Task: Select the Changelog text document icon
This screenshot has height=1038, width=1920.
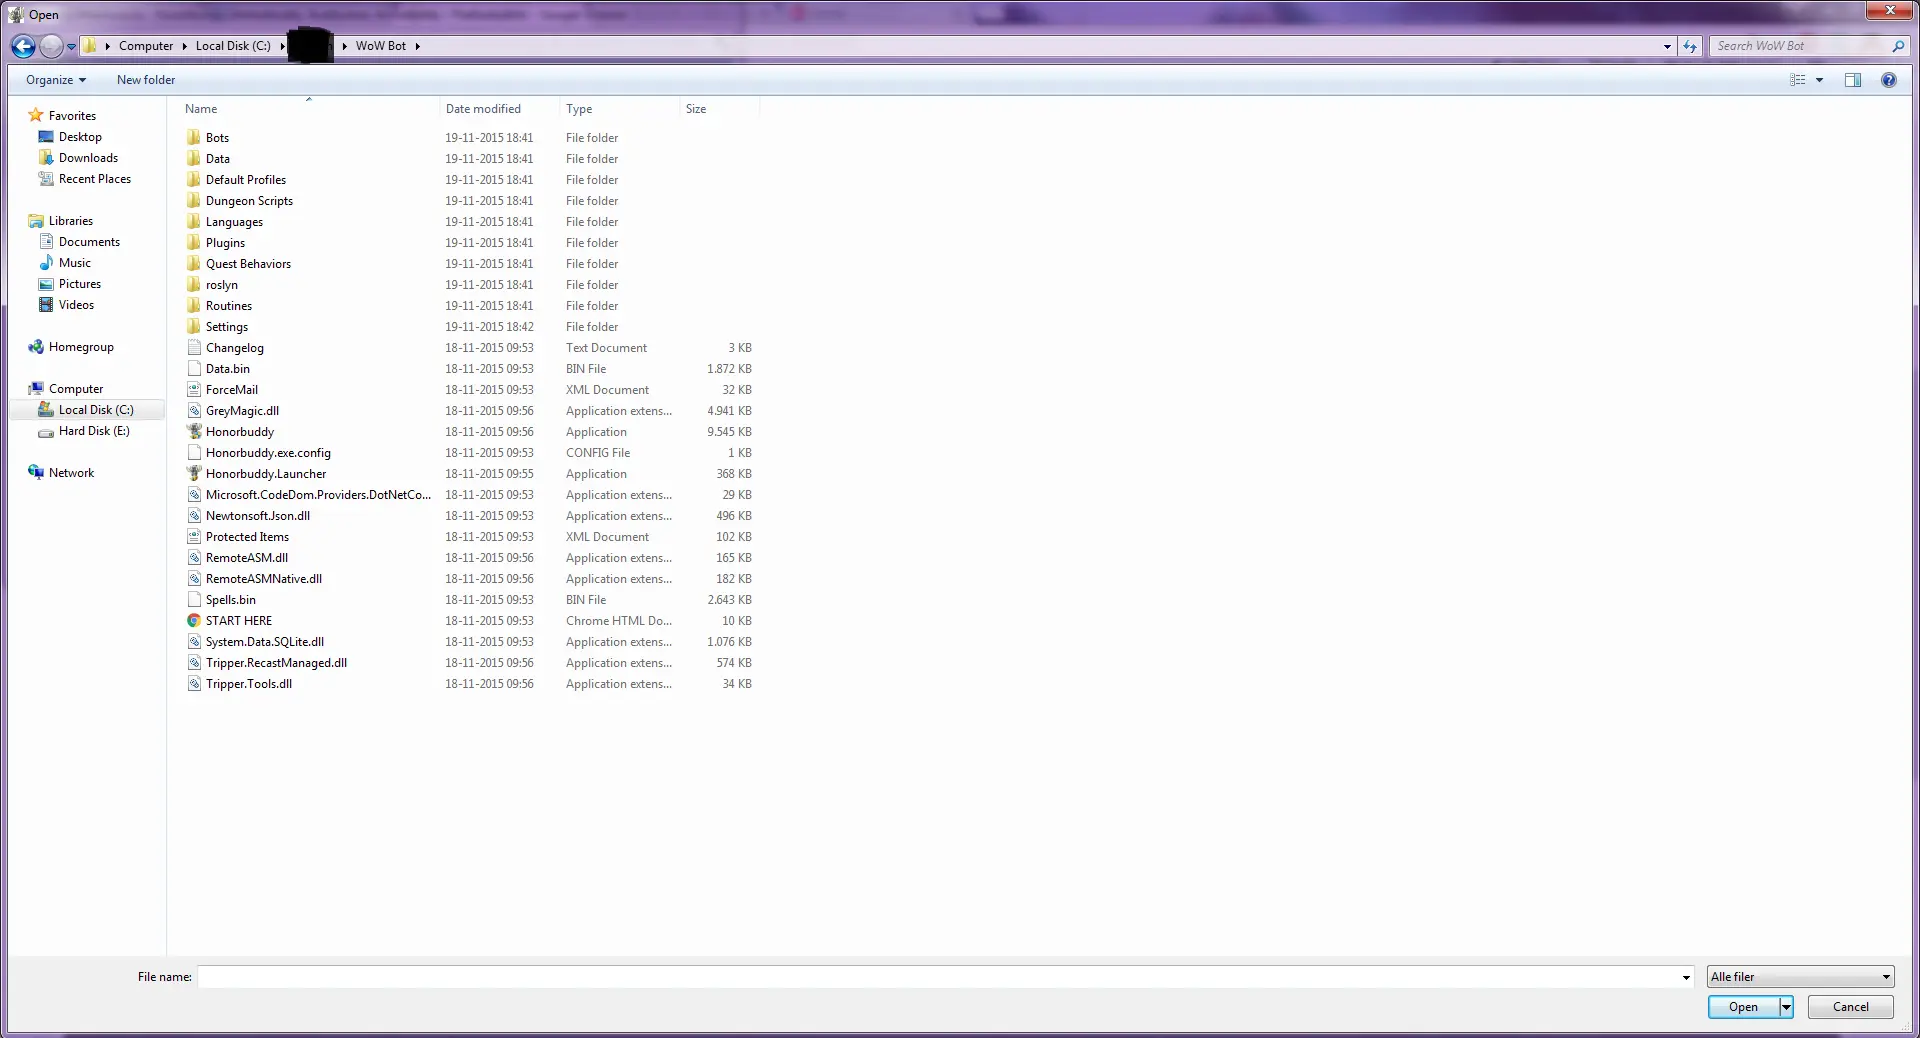Action: click(x=194, y=347)
